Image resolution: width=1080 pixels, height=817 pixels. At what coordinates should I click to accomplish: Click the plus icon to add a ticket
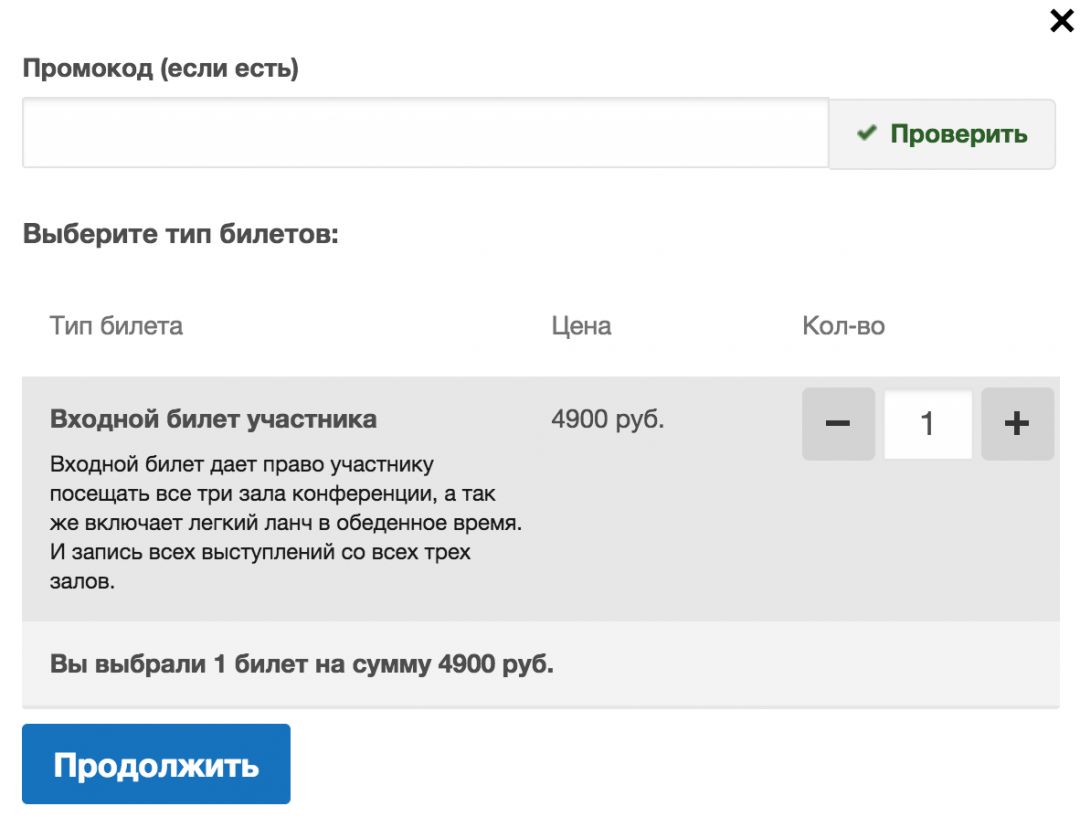(x=1017, y=423)
